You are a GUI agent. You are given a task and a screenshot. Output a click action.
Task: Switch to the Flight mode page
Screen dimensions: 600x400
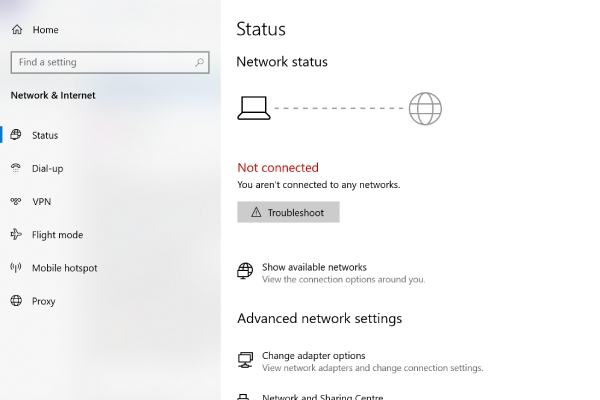click(x=57, y=235)
